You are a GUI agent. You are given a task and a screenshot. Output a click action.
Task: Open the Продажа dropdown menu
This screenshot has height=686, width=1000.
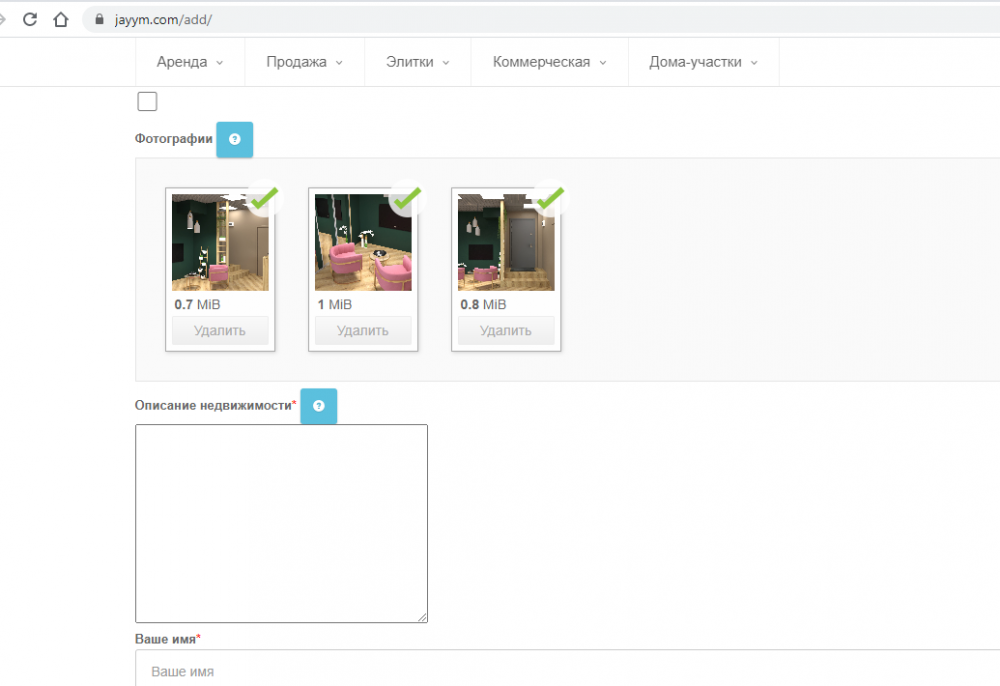[304, 62]
